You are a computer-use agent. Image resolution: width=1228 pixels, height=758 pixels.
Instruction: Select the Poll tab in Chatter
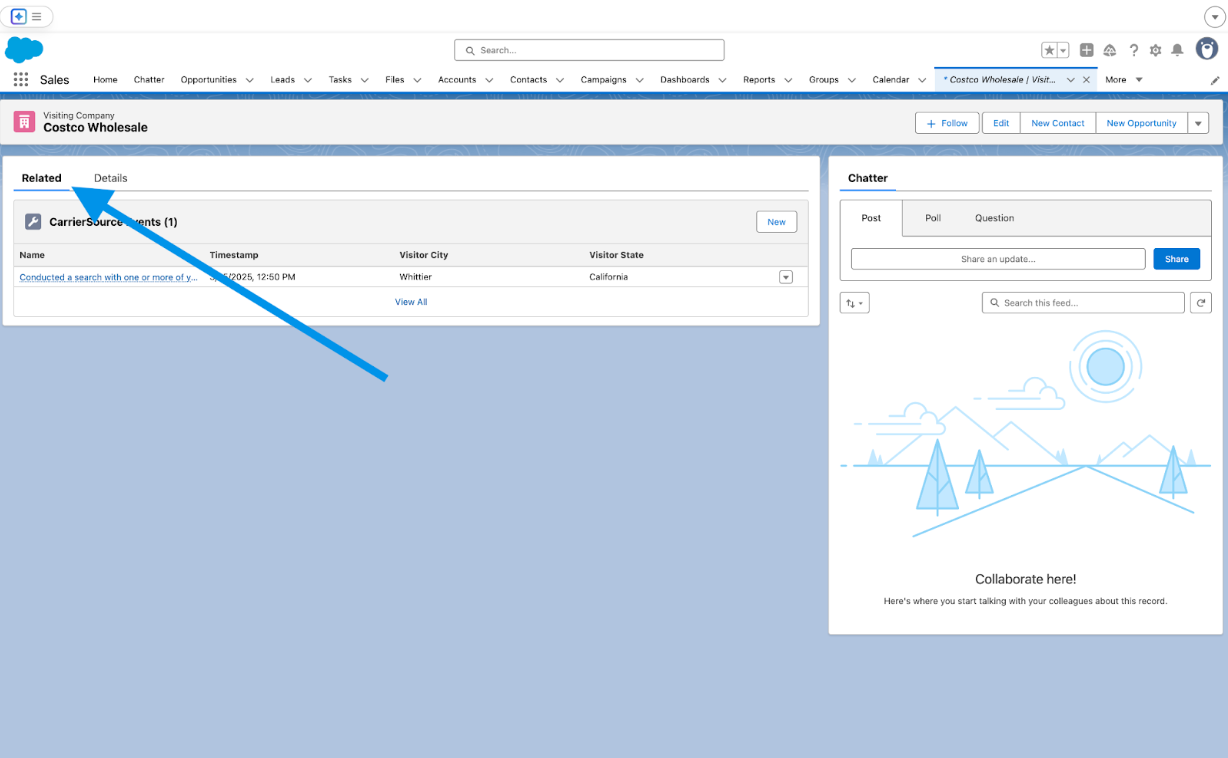point(933,218)
